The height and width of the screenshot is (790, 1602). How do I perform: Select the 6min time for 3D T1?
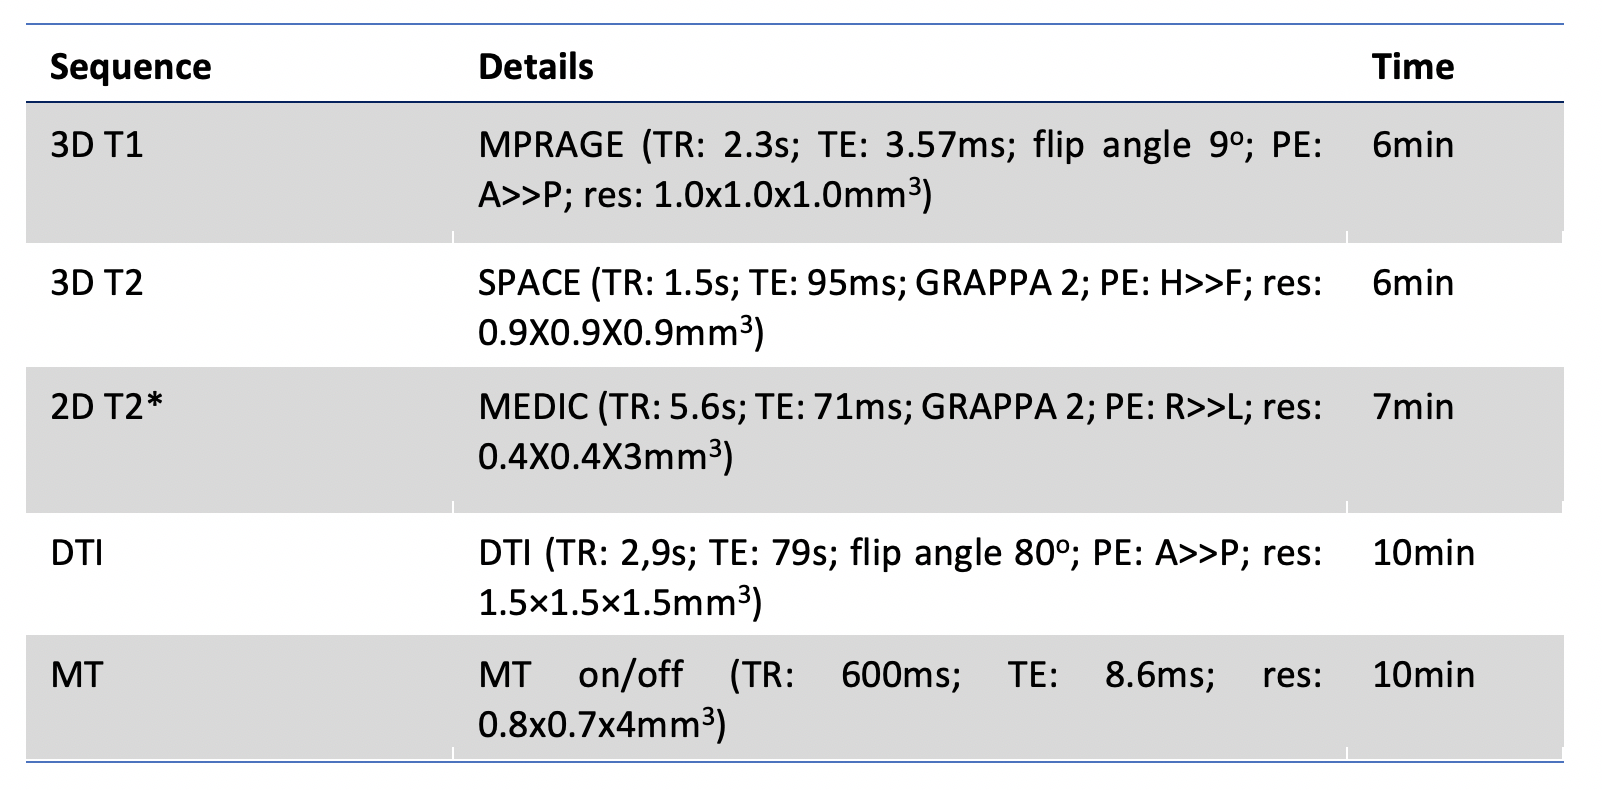[1412, 146]
